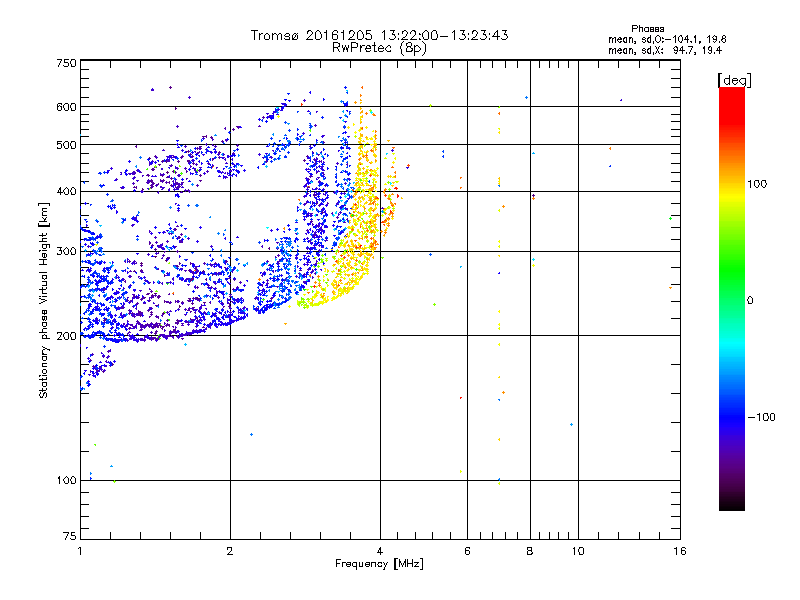
Task: Click the colorbar label "100"
Action: pos(757,184)
